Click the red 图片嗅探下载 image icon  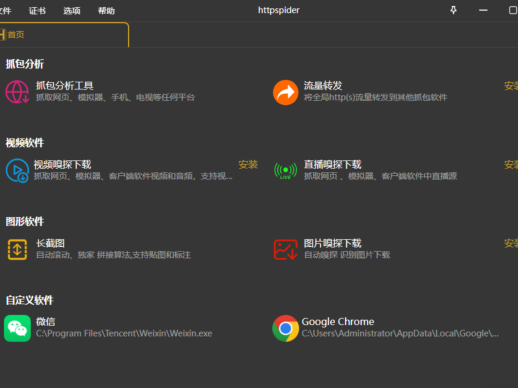pyautogui.click(x=285, y=249)
